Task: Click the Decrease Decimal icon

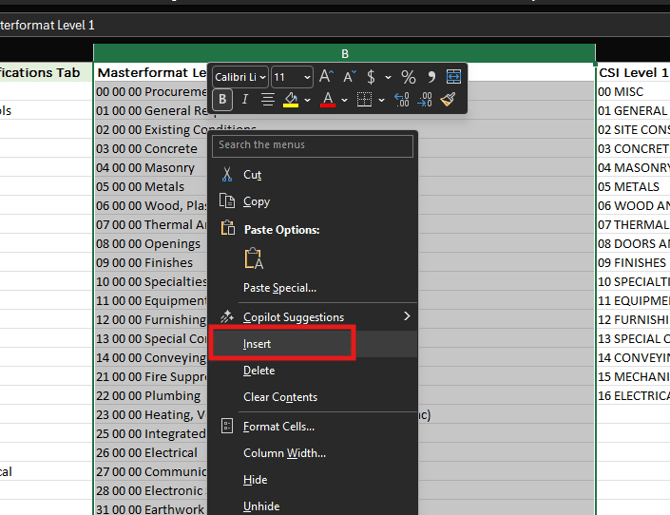Action: coord(425,100)
